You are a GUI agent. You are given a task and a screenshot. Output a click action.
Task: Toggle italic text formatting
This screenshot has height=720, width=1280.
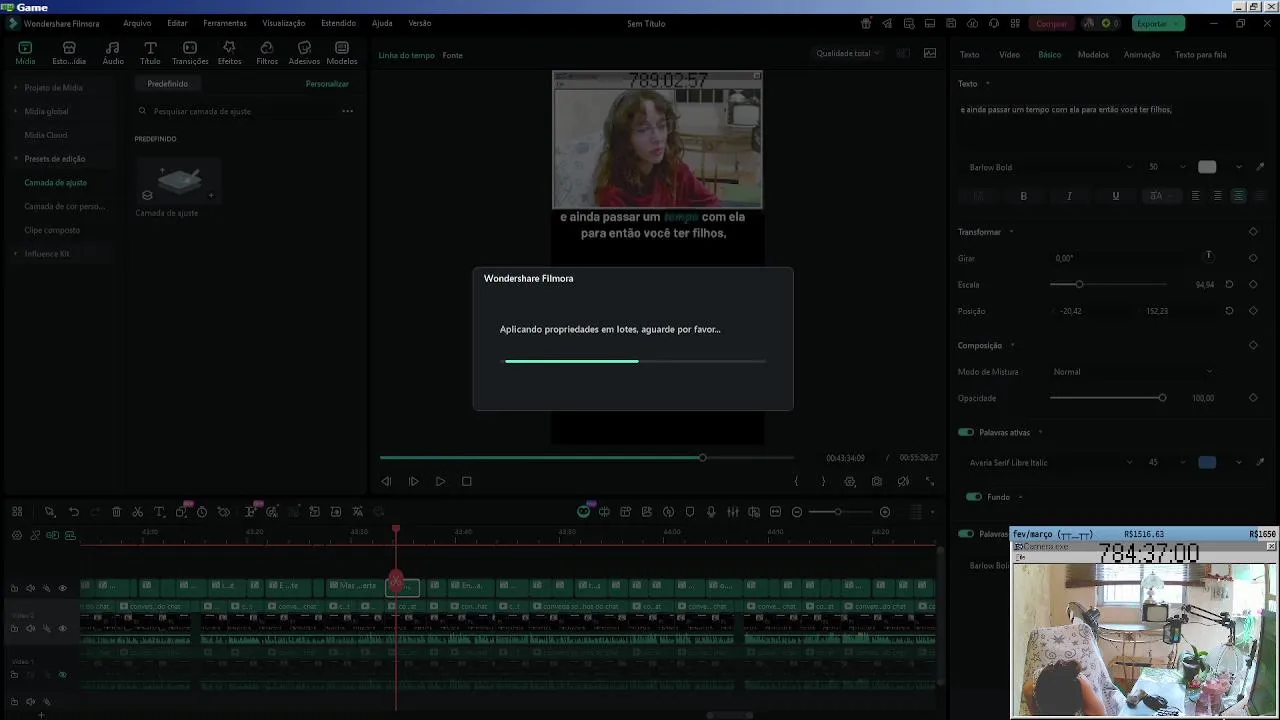1069,196
